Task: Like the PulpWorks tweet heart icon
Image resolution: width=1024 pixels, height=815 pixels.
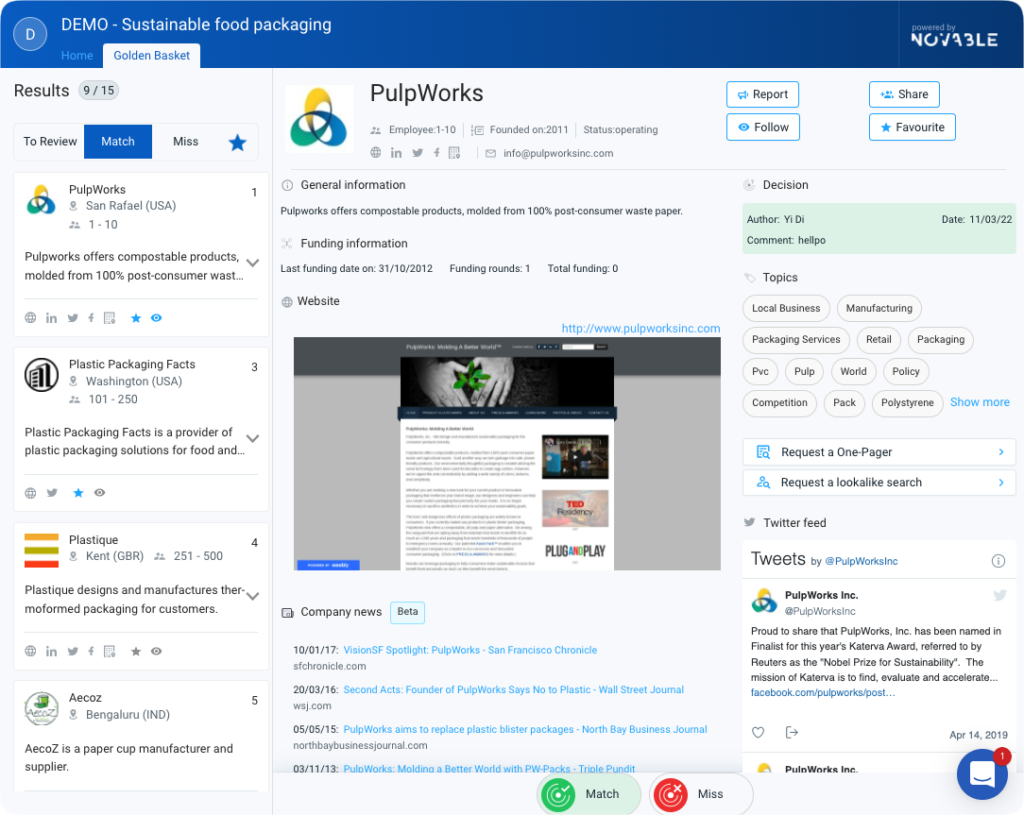Action: (x=758, y=733)
